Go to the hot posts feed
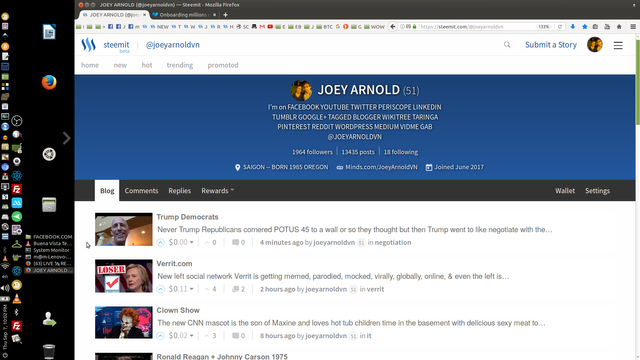Viewport: 640px width, 360px height. [x=147, y=65]
